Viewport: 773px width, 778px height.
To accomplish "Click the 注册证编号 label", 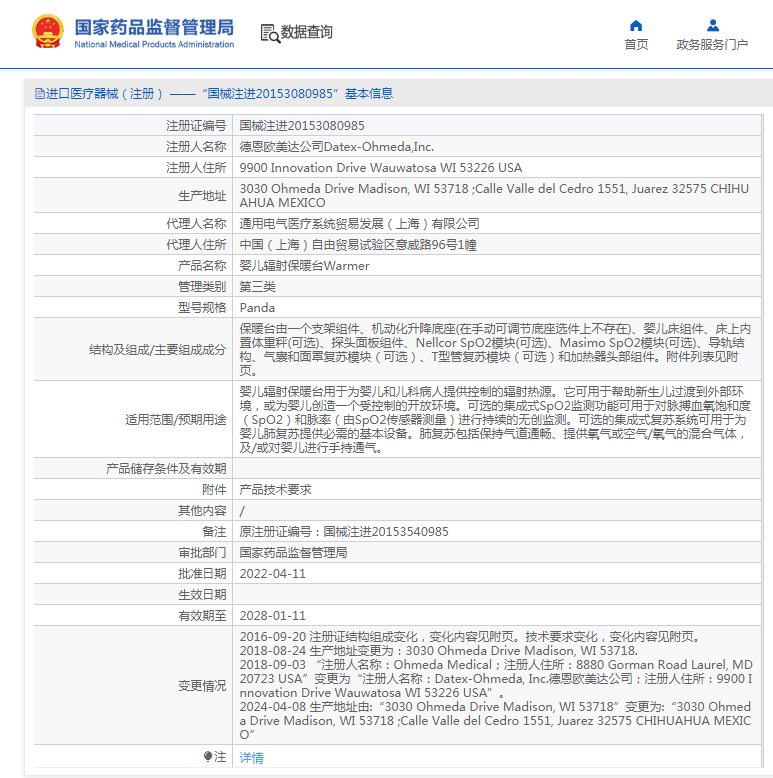I will (196, 126).
